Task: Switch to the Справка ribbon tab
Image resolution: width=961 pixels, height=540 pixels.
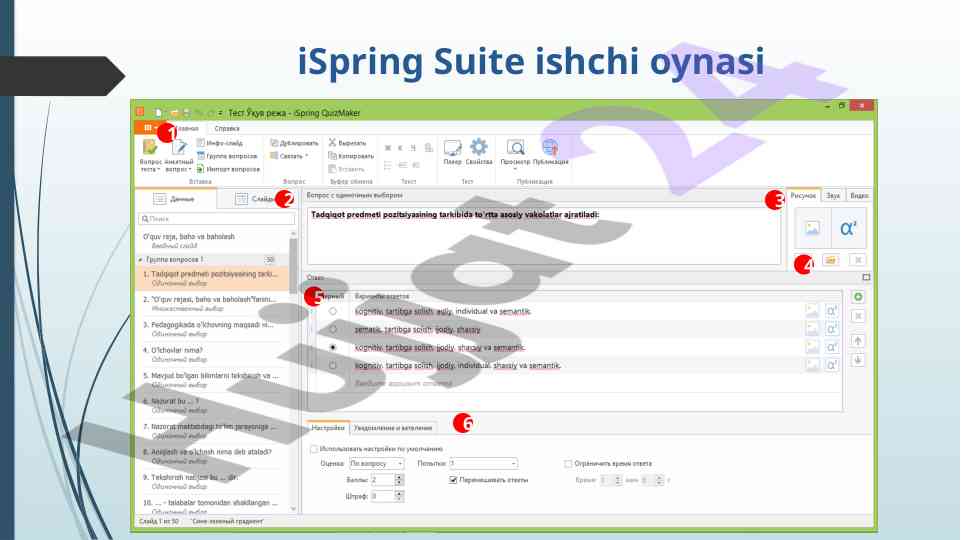Action: click(227, 129)
